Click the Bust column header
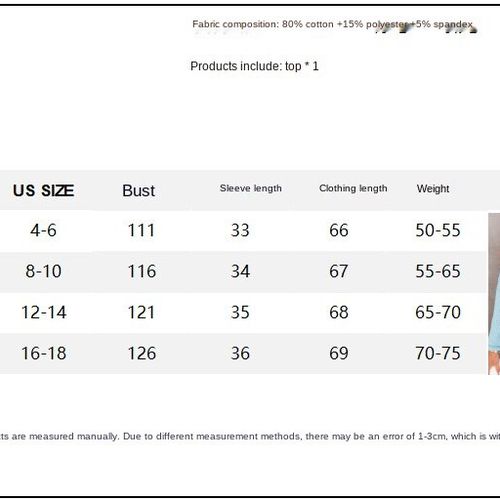 click(x=138, y=191)
